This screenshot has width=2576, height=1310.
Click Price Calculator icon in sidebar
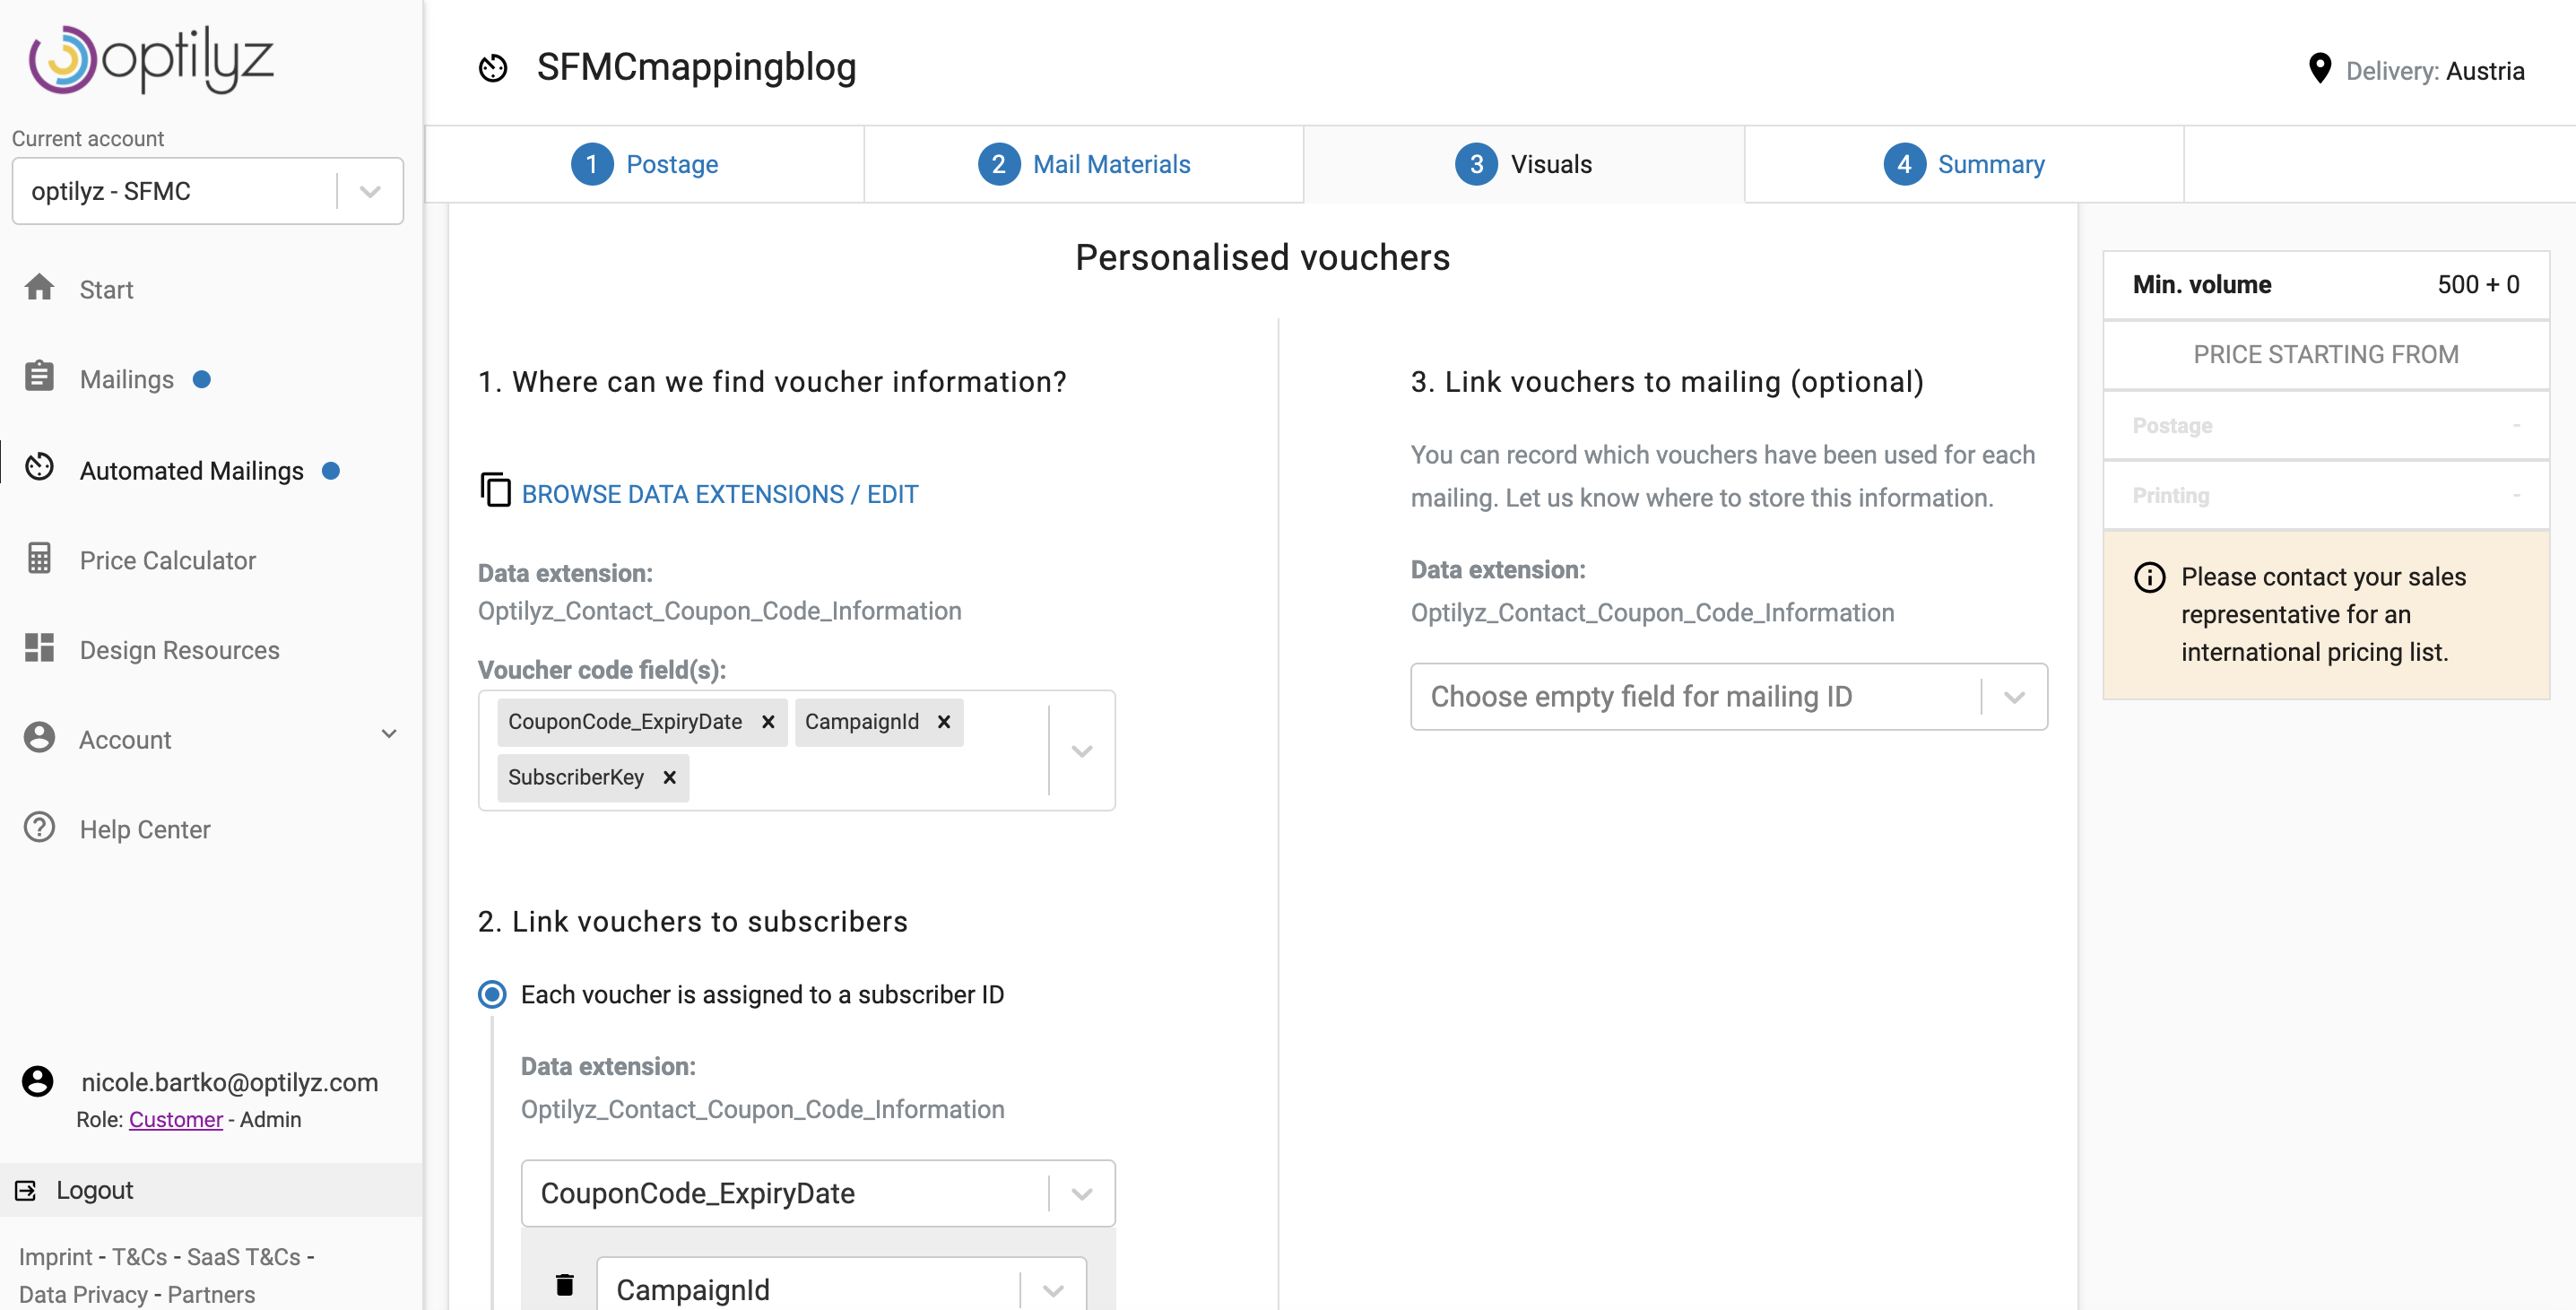pos(39,558)
